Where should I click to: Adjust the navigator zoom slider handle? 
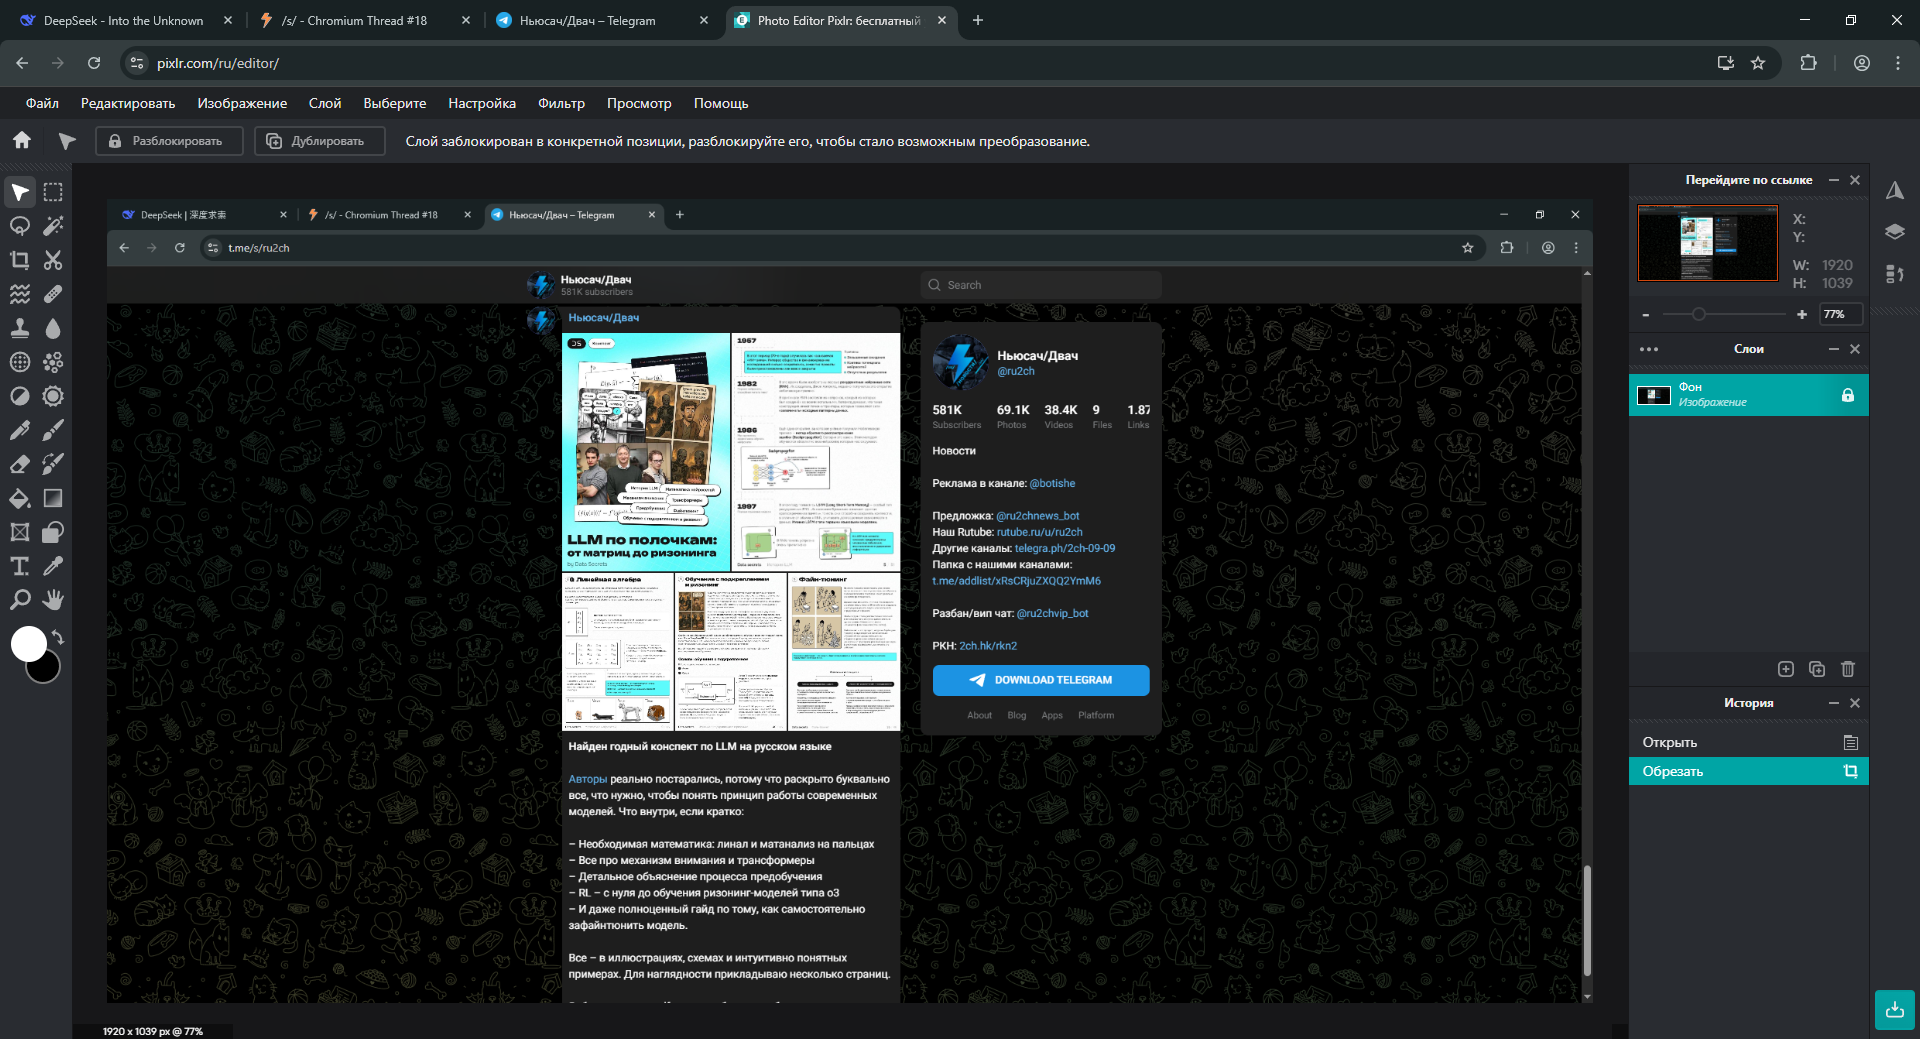[1698, 314]
